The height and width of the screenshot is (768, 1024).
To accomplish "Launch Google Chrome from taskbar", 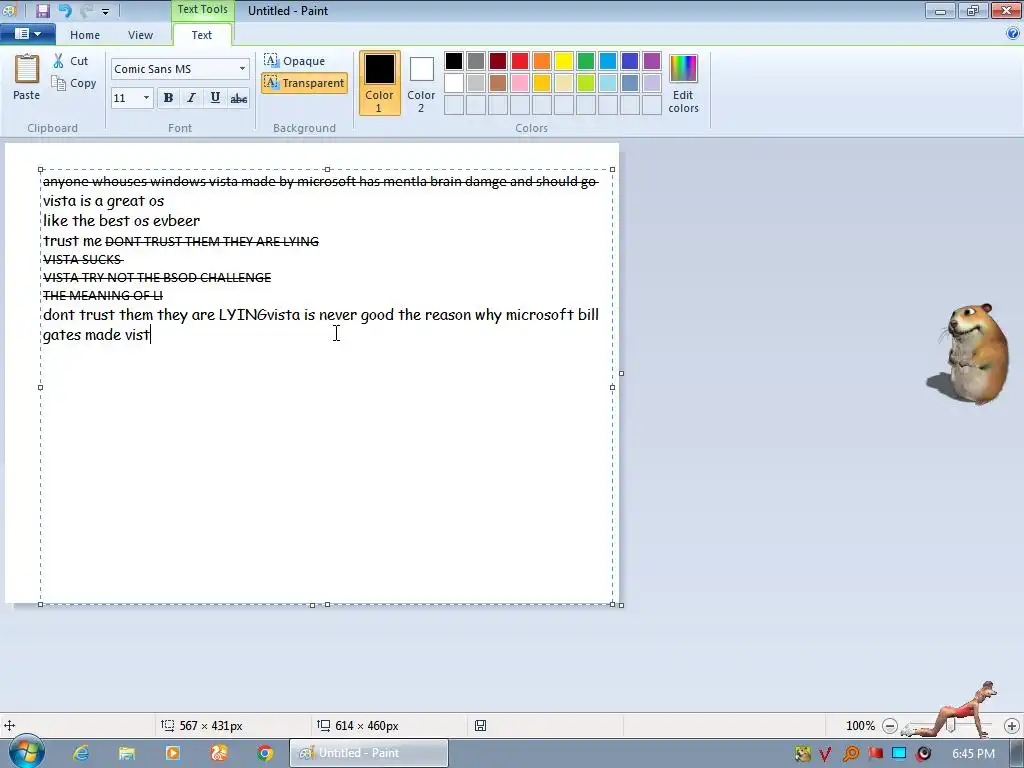I will pyautogui.click(x=265, y=753).
